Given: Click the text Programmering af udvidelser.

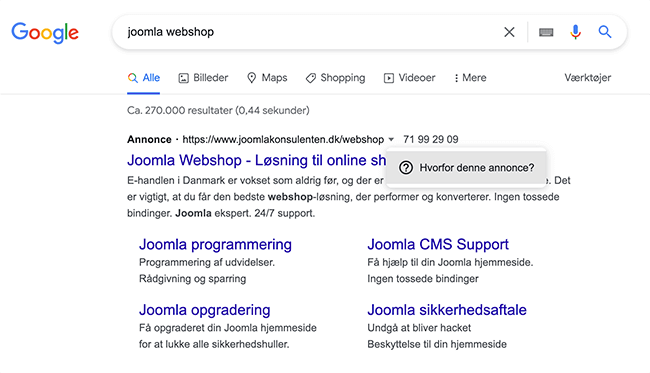Looking at the screenshot, I should pyautogui.click(x=207, y=262).
